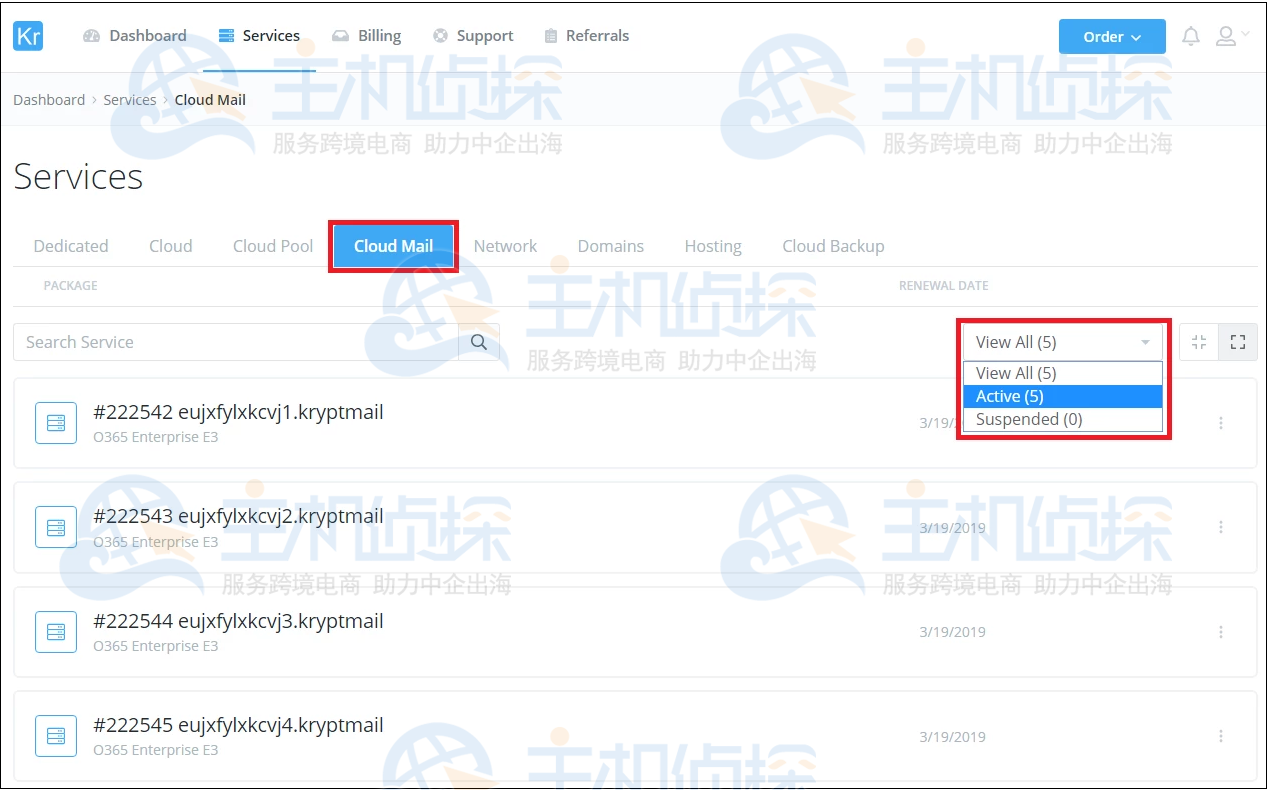The image size is (1268, 790).
Task: Switch to the Domains tab
Action: 611,246
